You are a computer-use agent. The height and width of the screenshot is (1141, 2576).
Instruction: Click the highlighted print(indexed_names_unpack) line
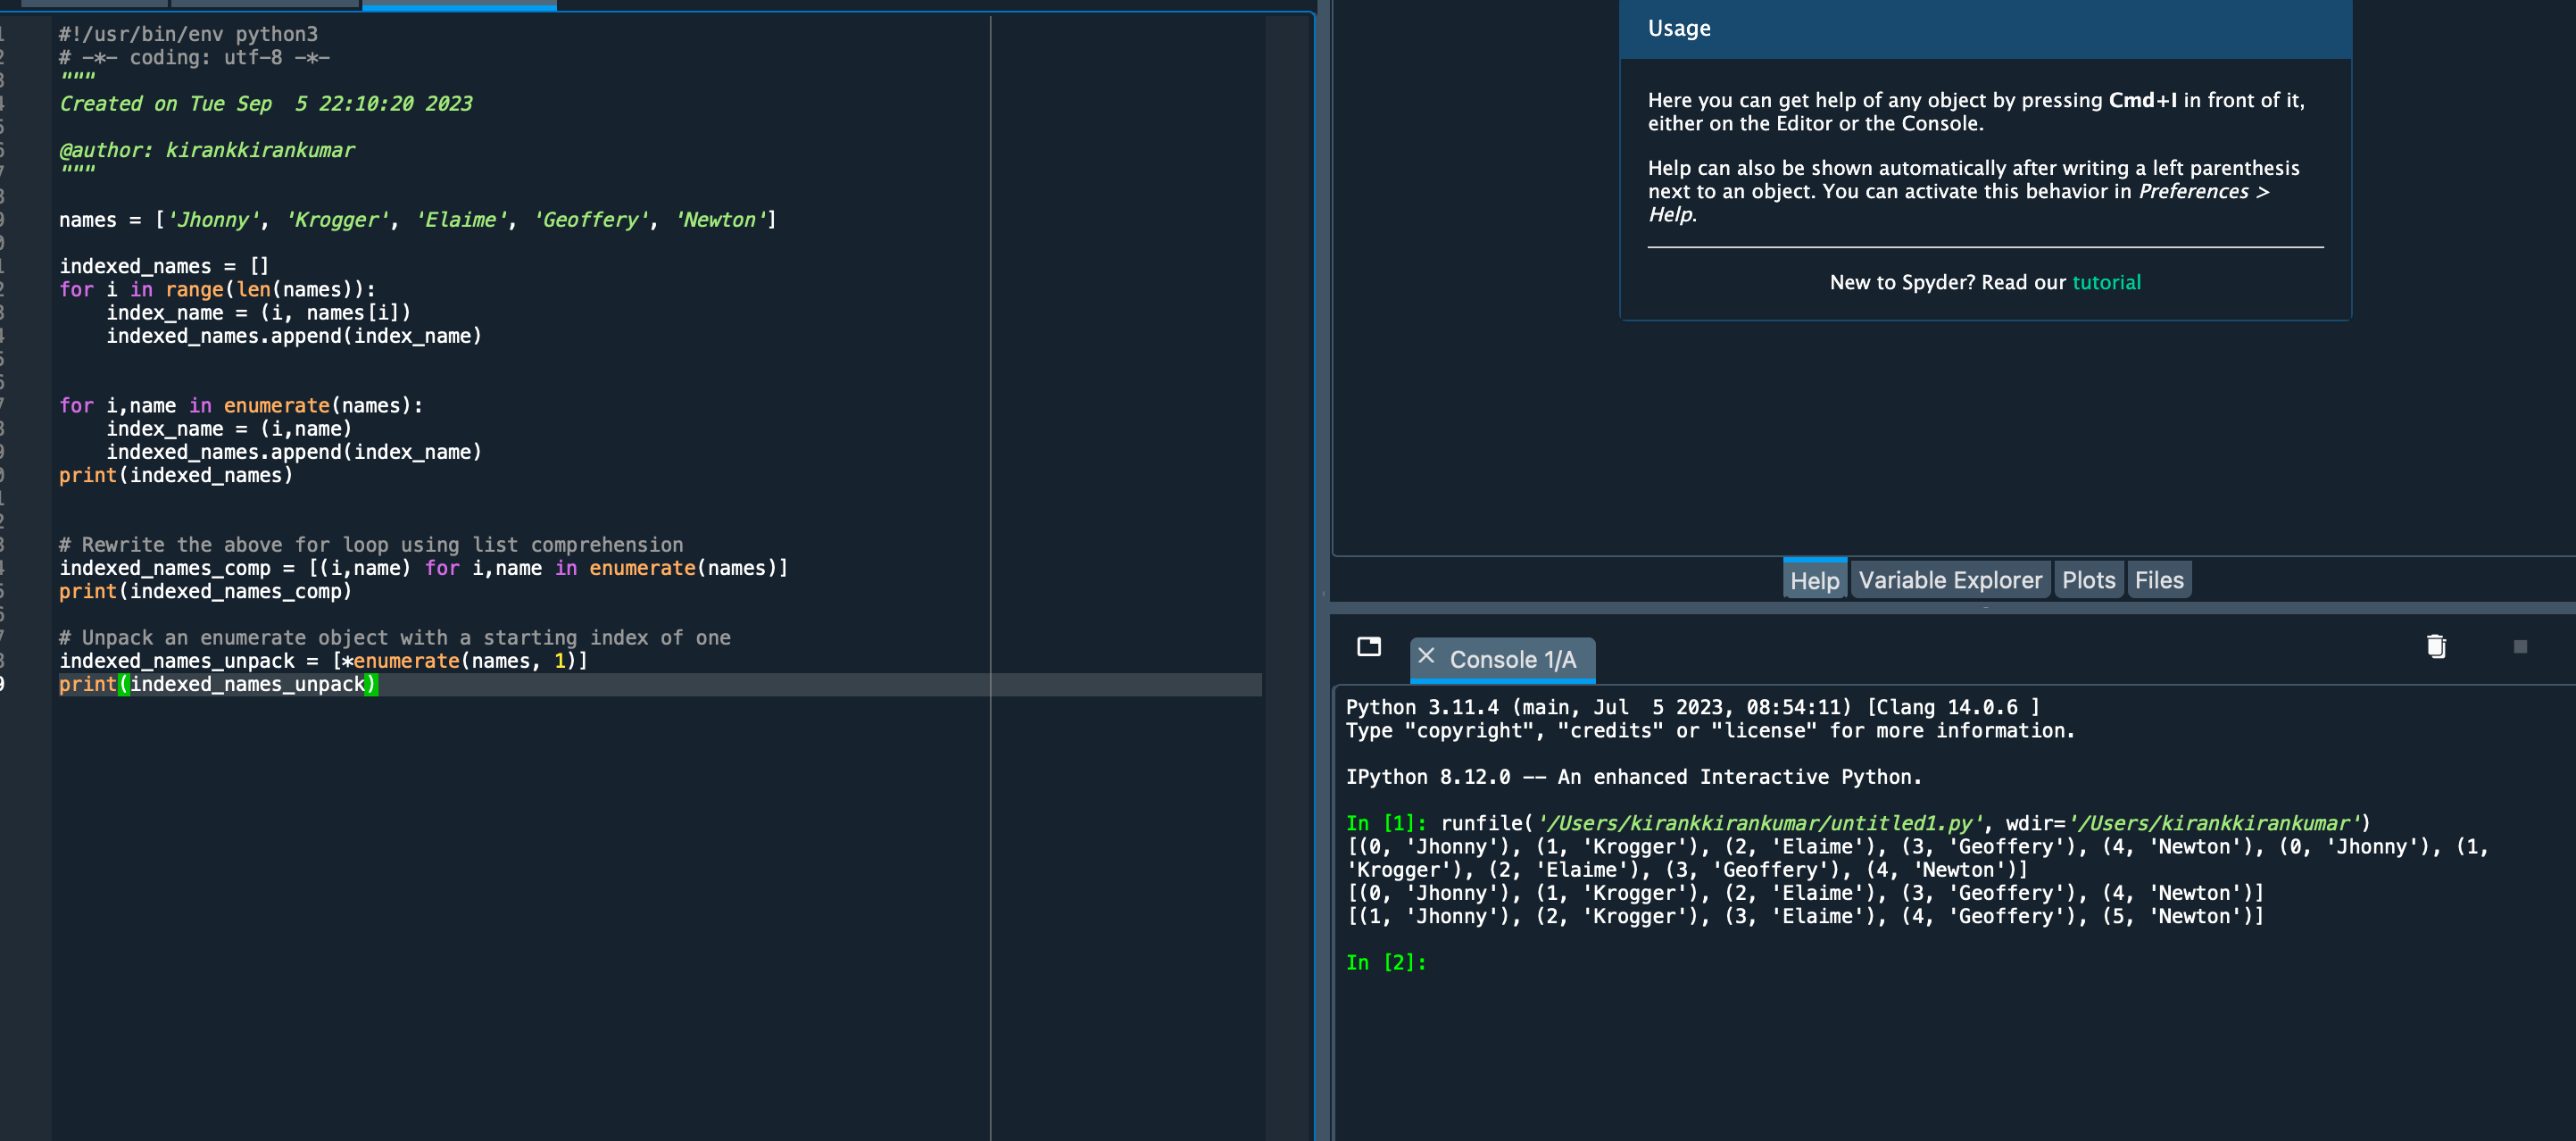217,685
